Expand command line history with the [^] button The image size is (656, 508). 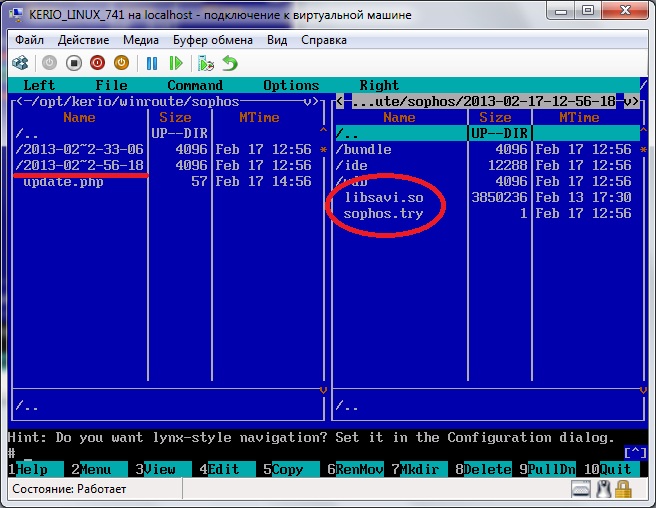click(x=634, y=453)
